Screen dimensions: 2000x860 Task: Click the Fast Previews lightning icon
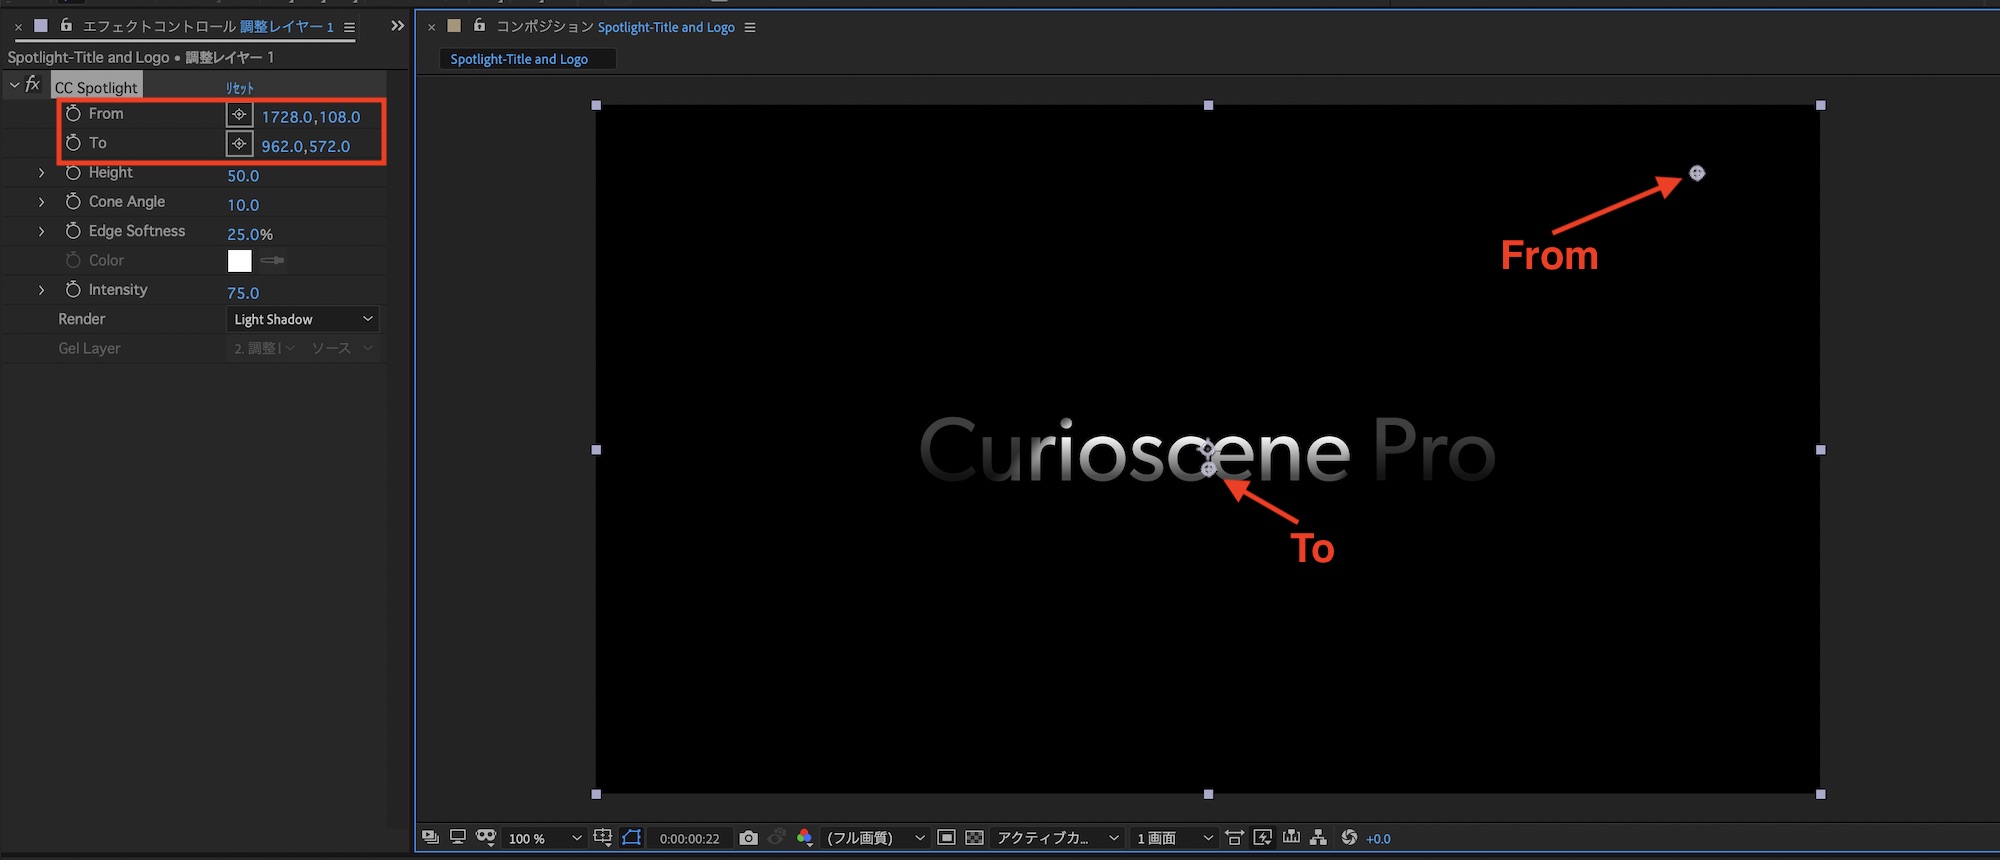tap(1263, 837)
